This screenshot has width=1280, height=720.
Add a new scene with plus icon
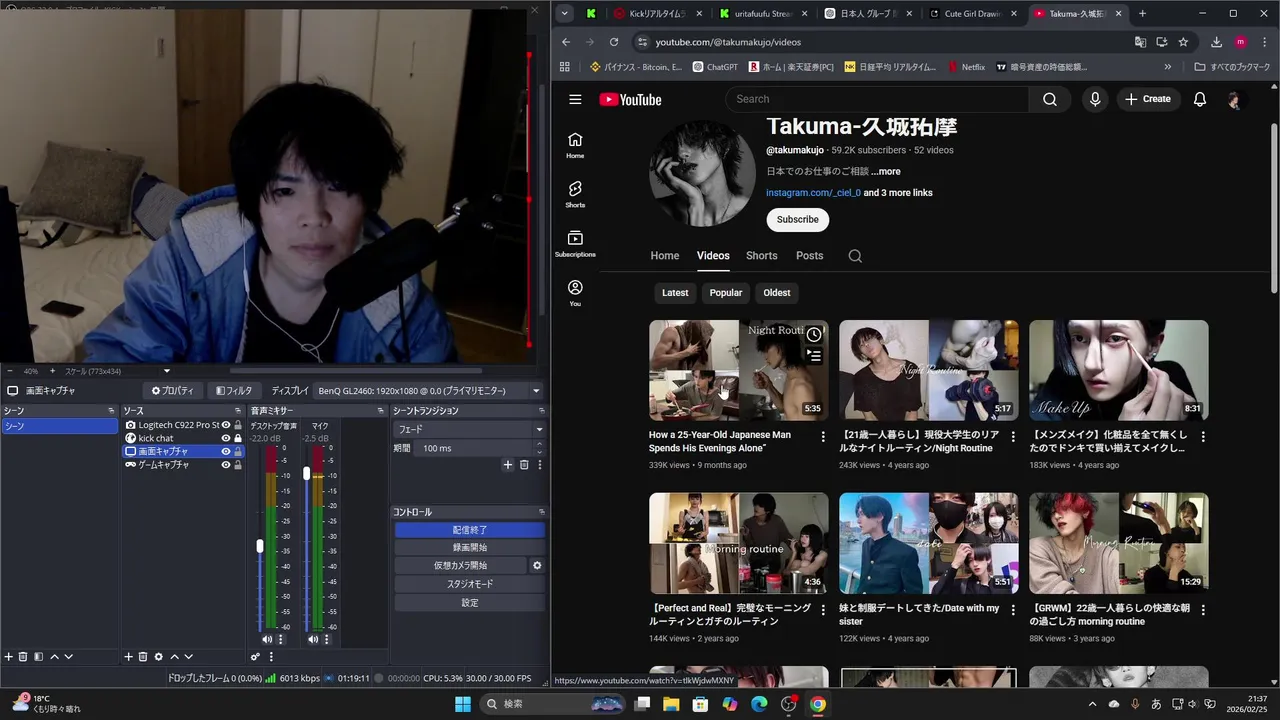9,657
